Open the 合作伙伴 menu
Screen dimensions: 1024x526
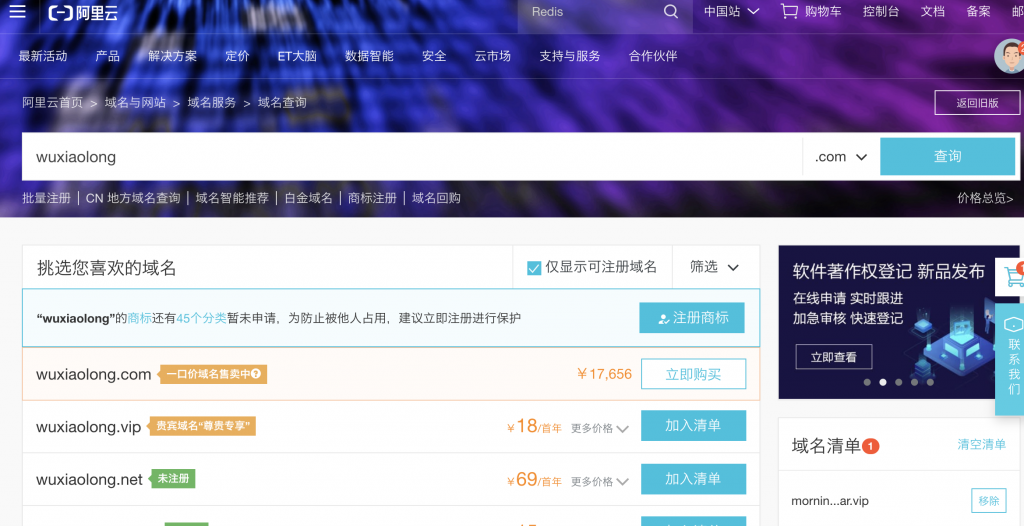coord(653,56)
